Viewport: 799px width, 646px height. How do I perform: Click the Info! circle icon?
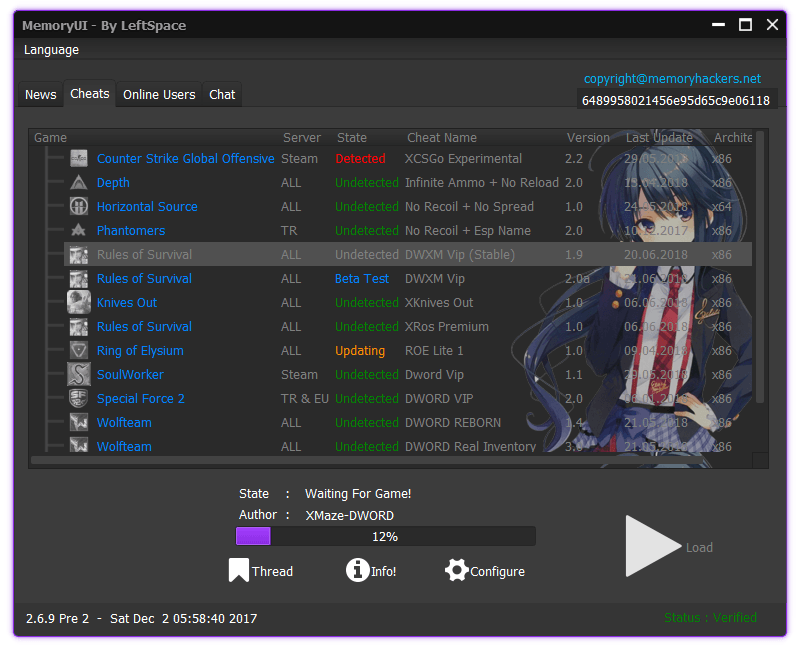point(358,570)
